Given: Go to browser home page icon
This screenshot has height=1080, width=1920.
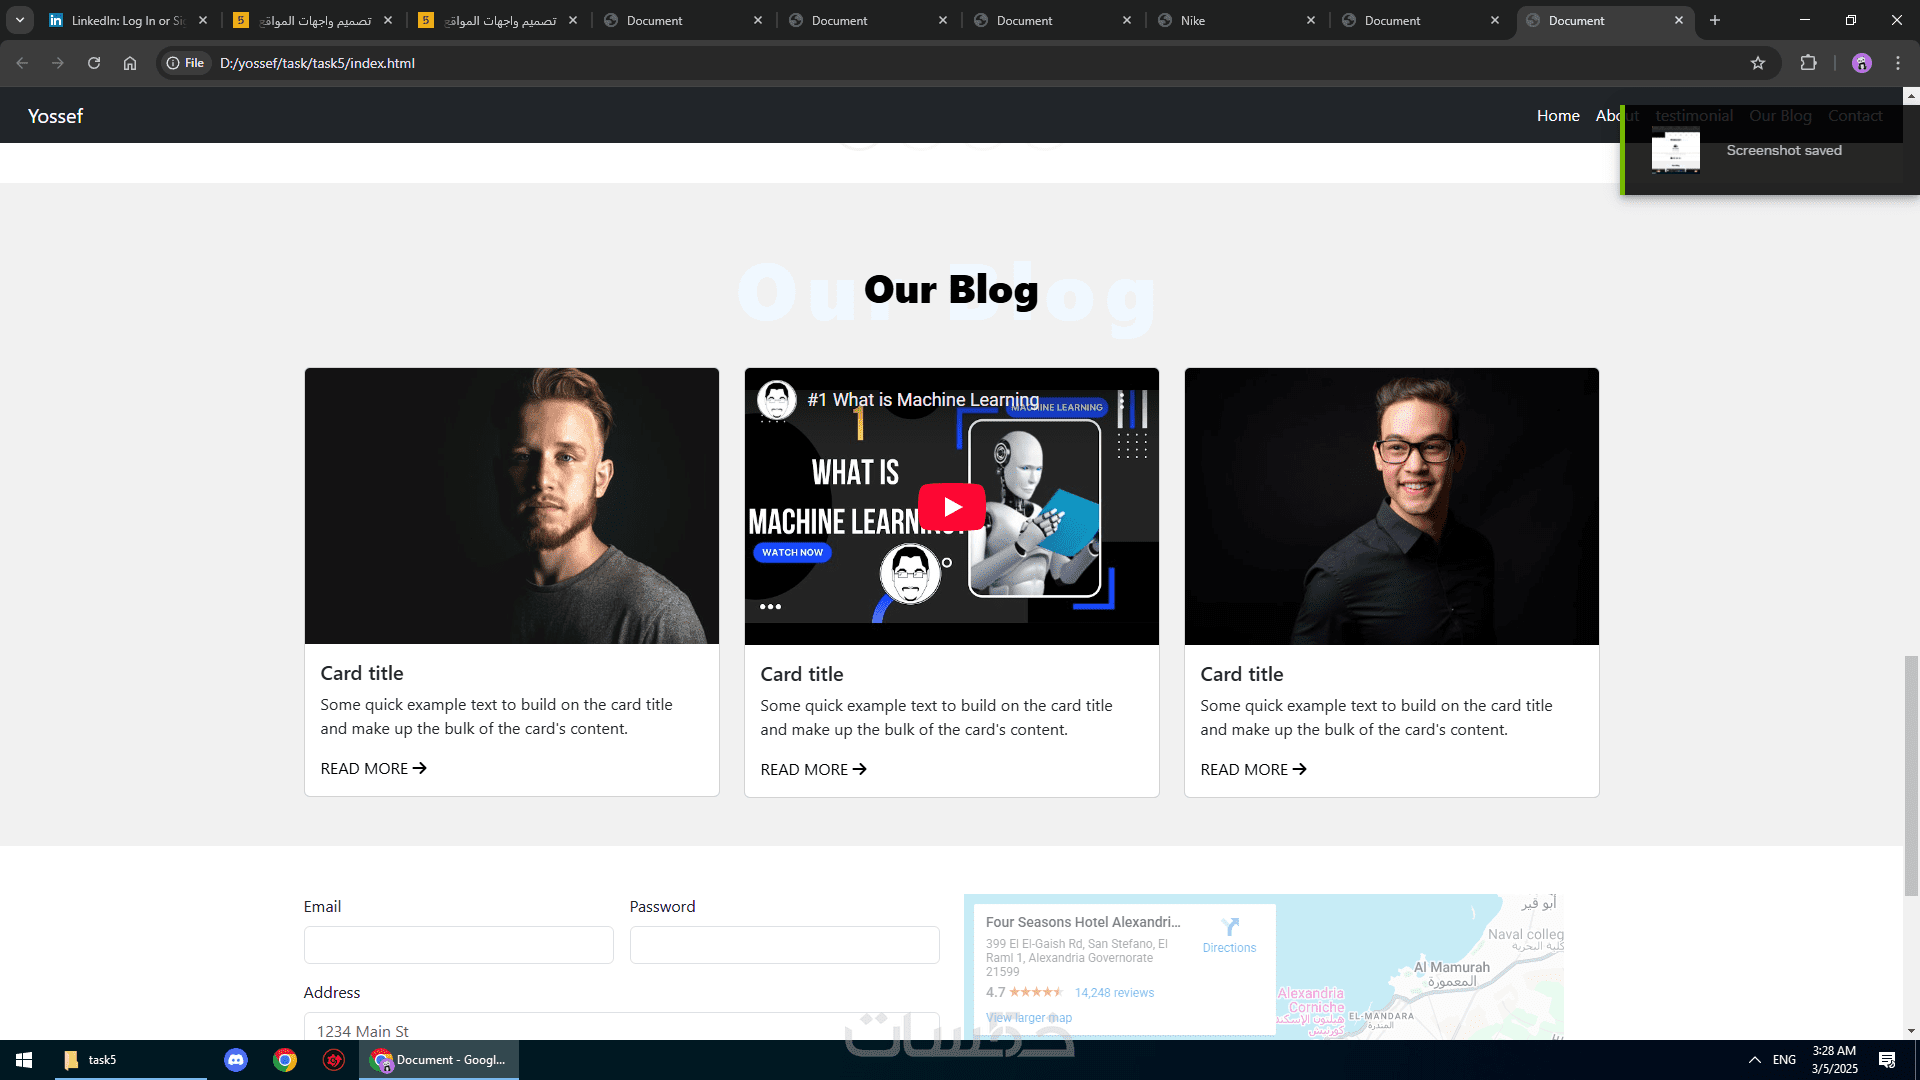Looking at the screenshot, I should click(130, 63).
